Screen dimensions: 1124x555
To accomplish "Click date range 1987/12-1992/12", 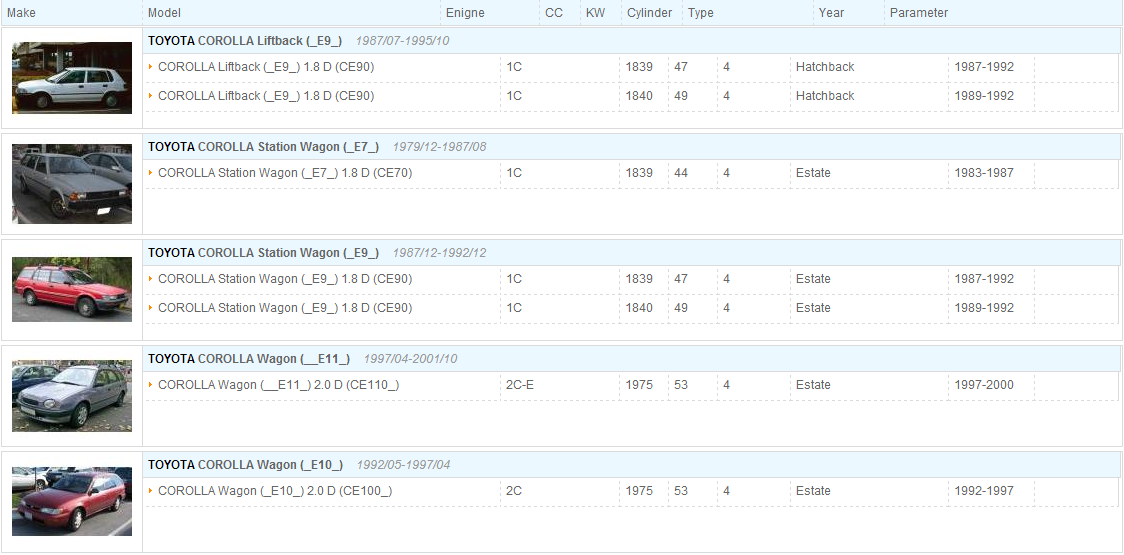I will 439,253.
